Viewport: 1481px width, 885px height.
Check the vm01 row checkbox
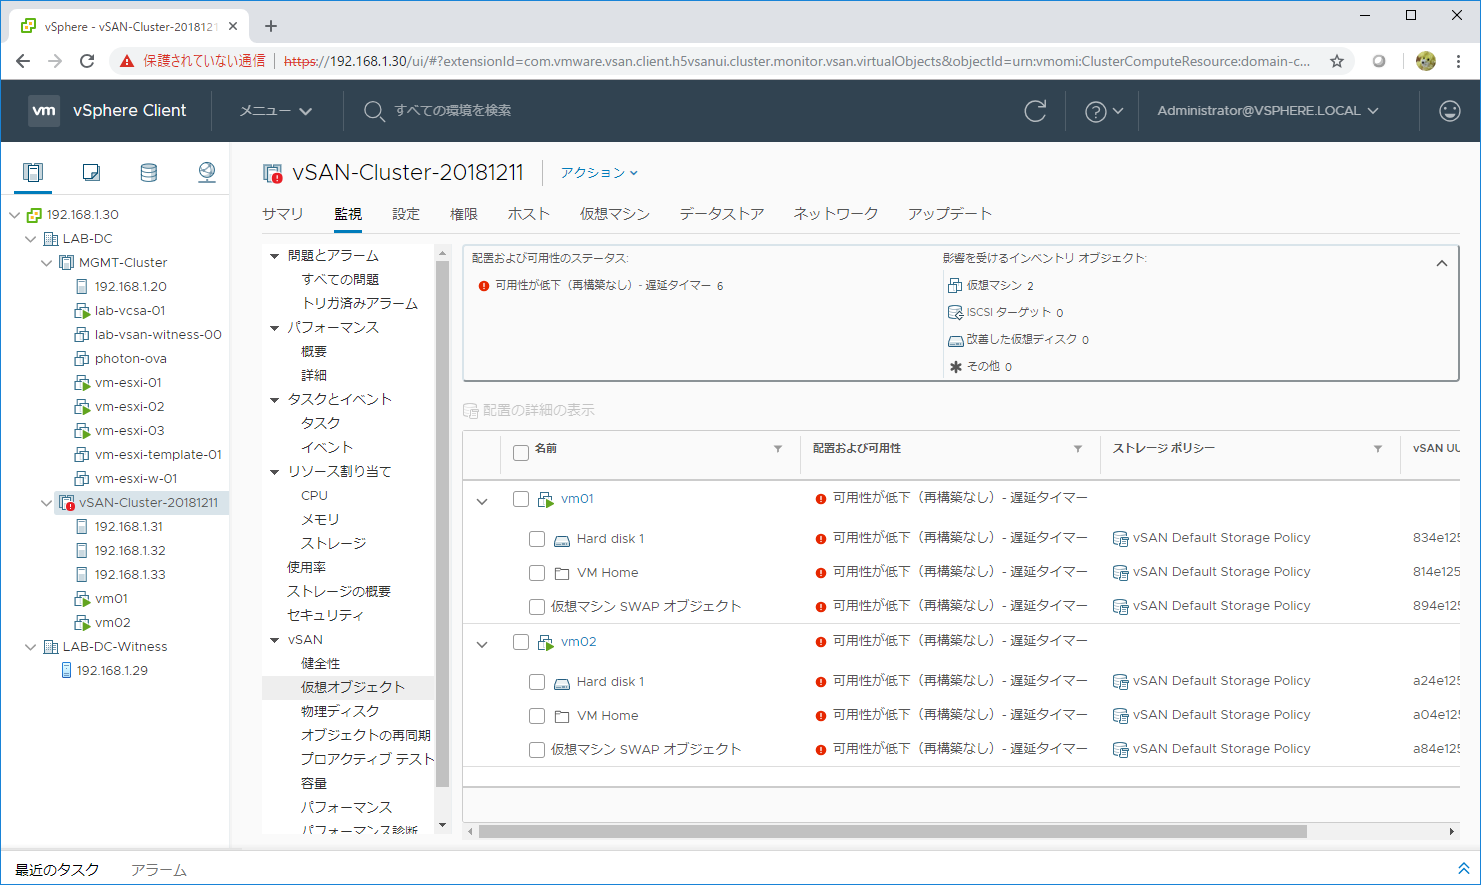click(521, 499)
